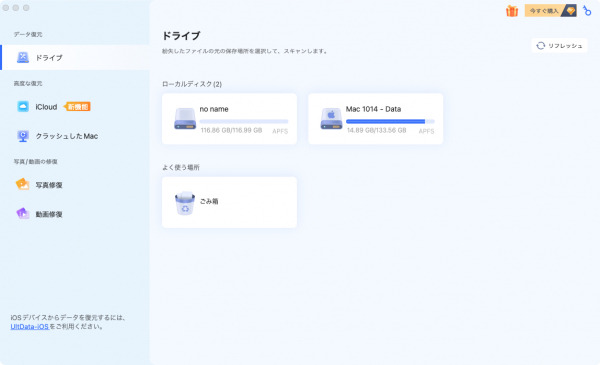Select the iCloud cloud icon in sidebar
This screenshot has height=365, width=600.
click(x=23, y=106)
